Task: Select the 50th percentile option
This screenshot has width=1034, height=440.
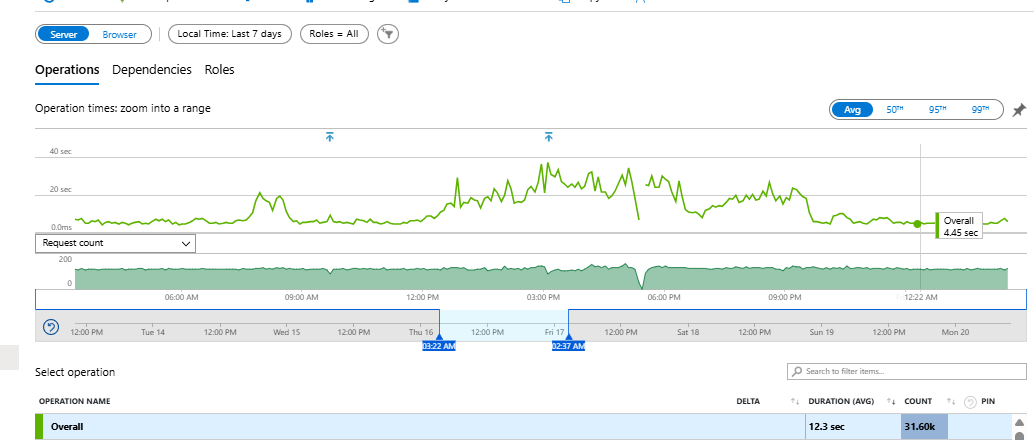Action: pos(894,110)
